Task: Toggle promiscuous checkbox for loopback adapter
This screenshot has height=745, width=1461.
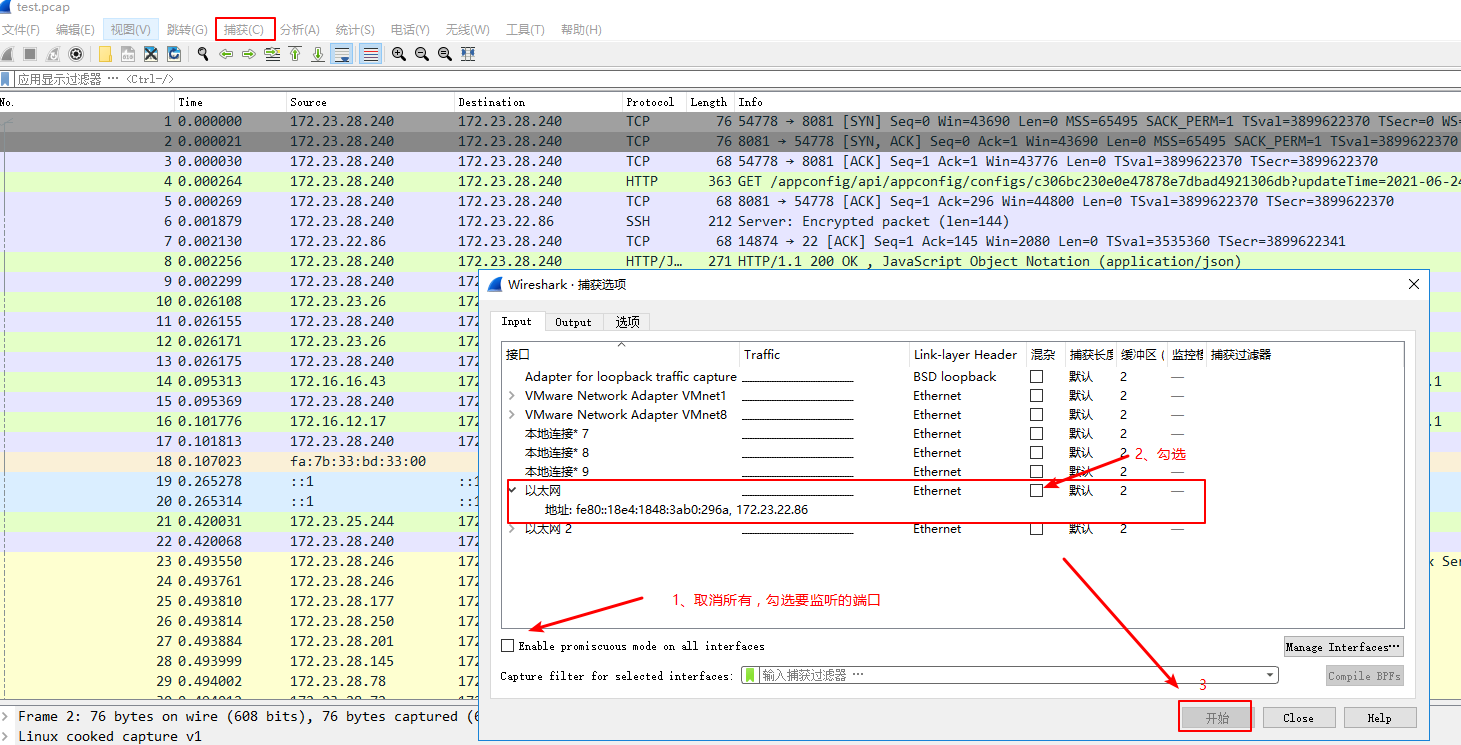Action: [x=1036, y=376]
